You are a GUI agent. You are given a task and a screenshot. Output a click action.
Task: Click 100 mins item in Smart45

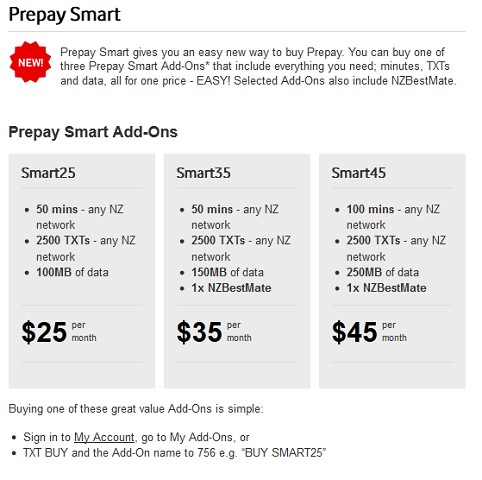point(393,217)
